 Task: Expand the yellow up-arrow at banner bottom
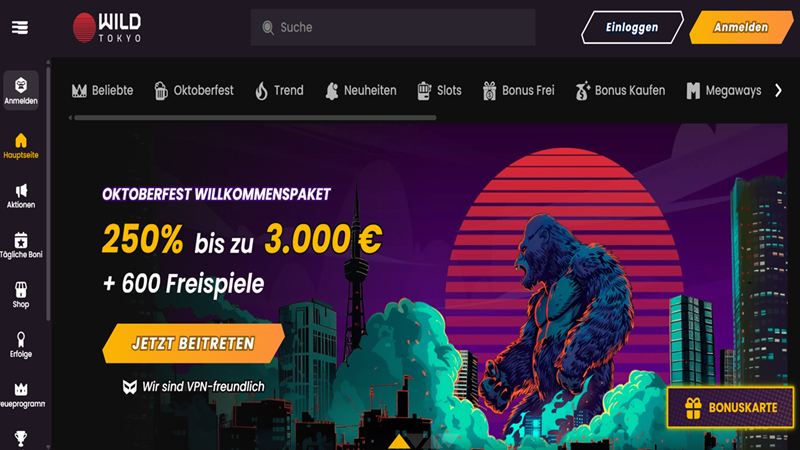pos(399,442)
